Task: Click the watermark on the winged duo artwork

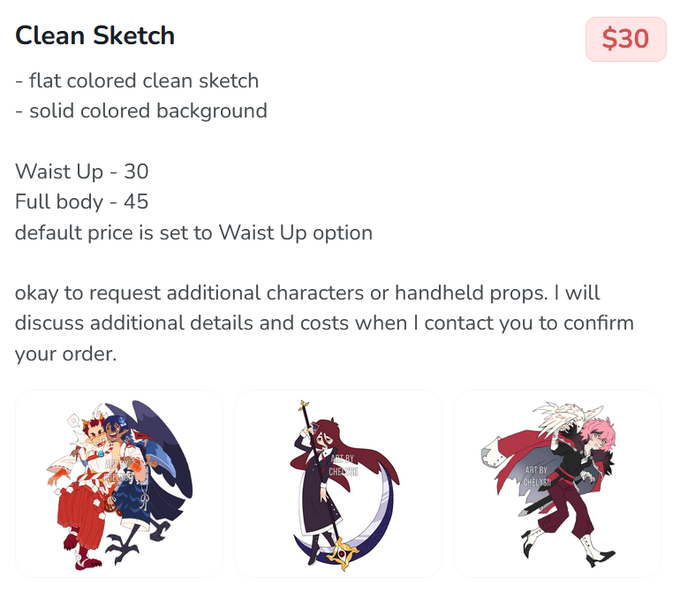Action: point(118,470)
